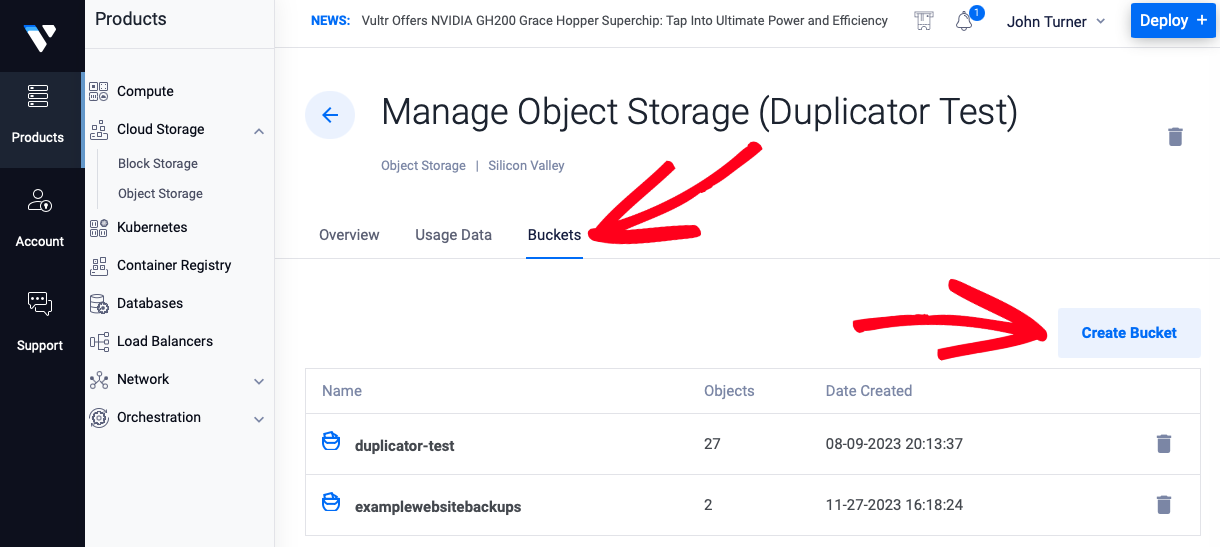The width and height of the screenshot is (1220, 547).
Task: Open the duplicator-test bucket
Action: [404, 446]
